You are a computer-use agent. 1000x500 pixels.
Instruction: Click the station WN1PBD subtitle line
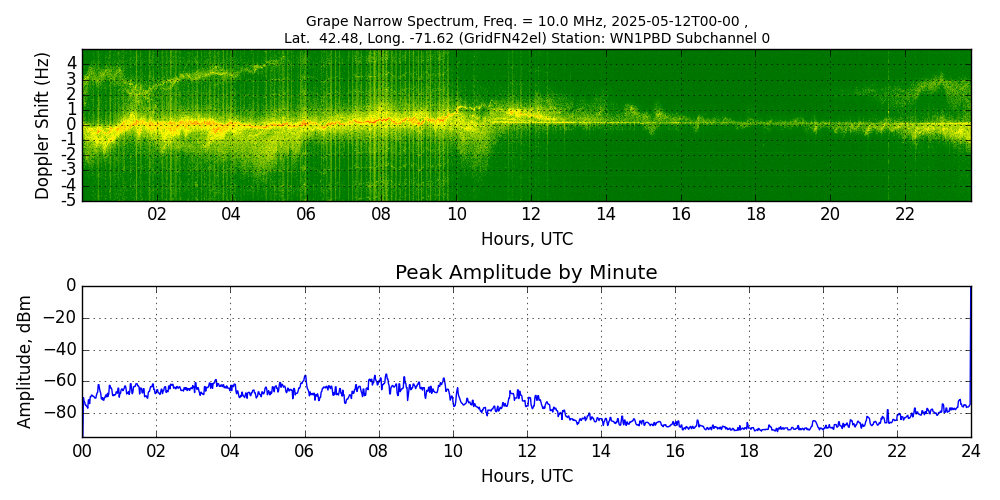[x=526, y=38]
